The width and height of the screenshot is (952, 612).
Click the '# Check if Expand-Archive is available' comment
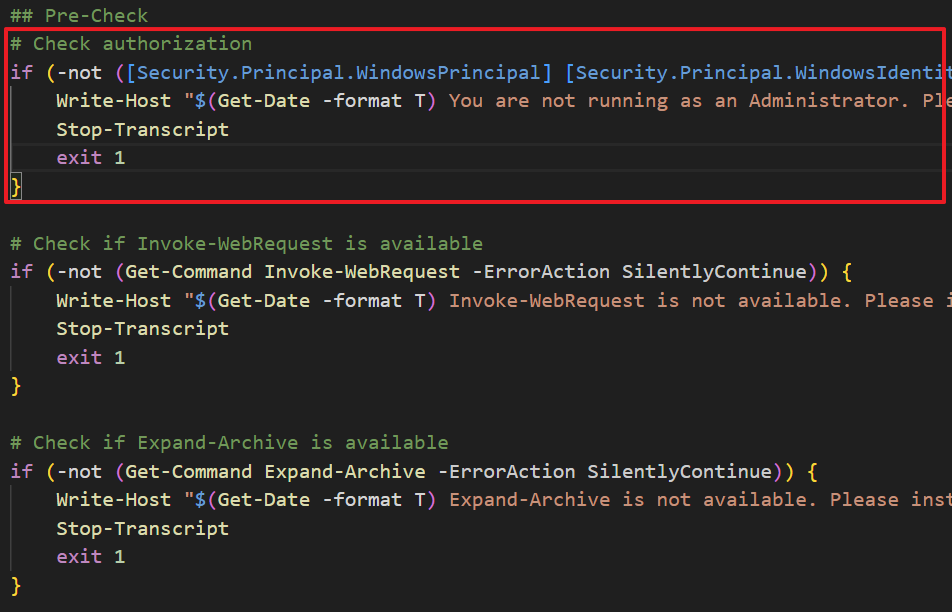click(229, 443)
